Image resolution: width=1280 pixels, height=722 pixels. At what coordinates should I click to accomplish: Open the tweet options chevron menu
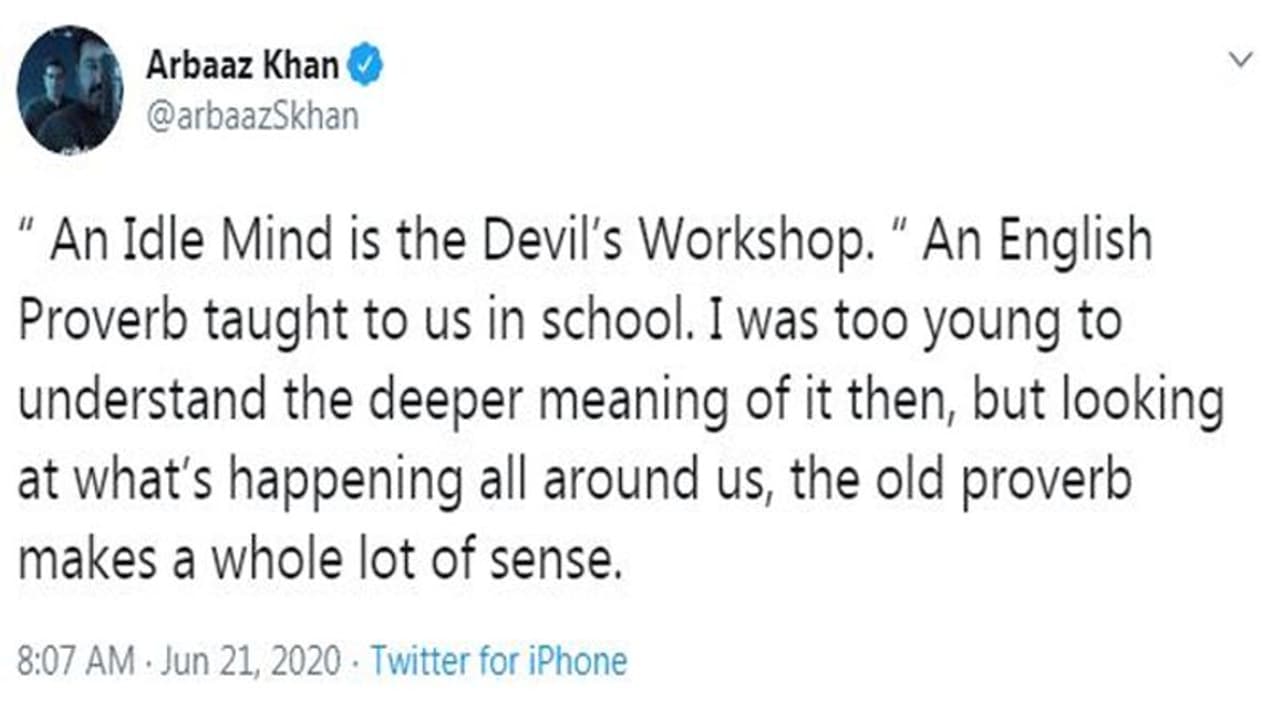pyautogui.click(x=1240, y=61)
